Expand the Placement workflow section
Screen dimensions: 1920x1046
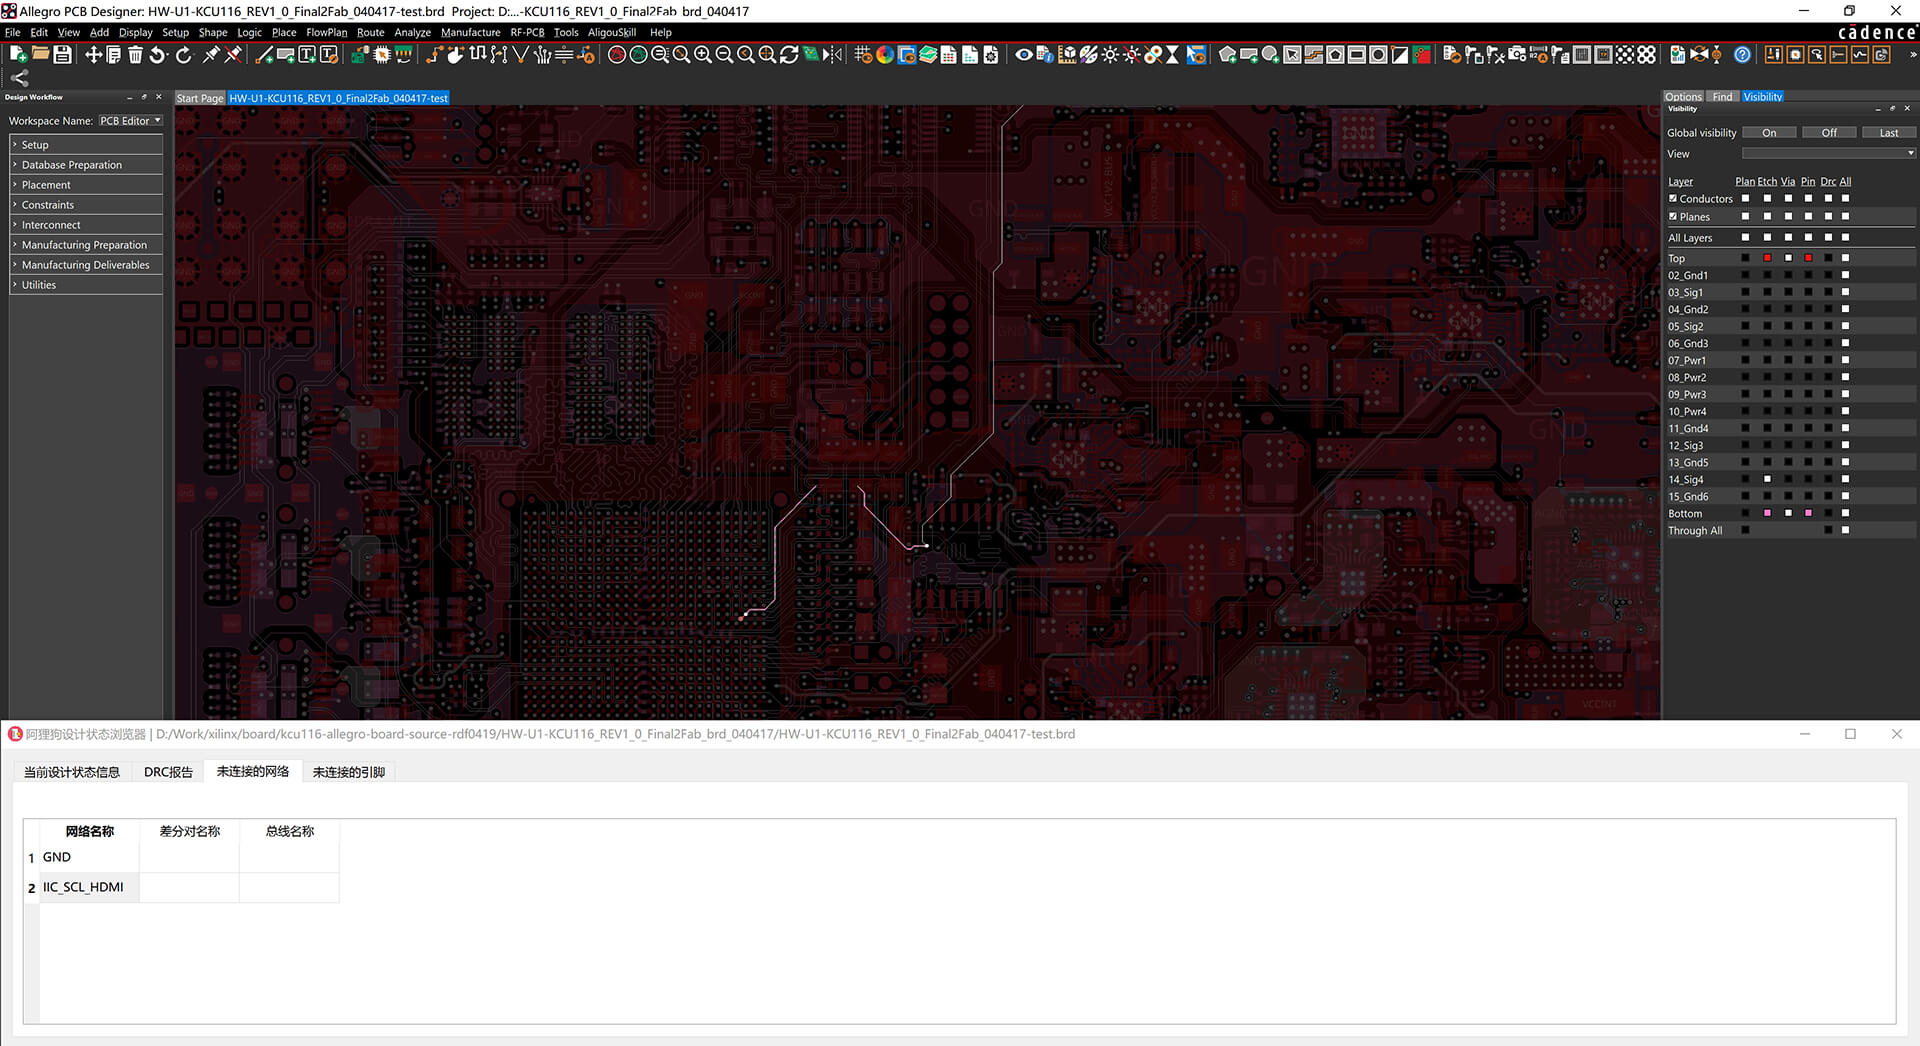[x=86, y=184]
